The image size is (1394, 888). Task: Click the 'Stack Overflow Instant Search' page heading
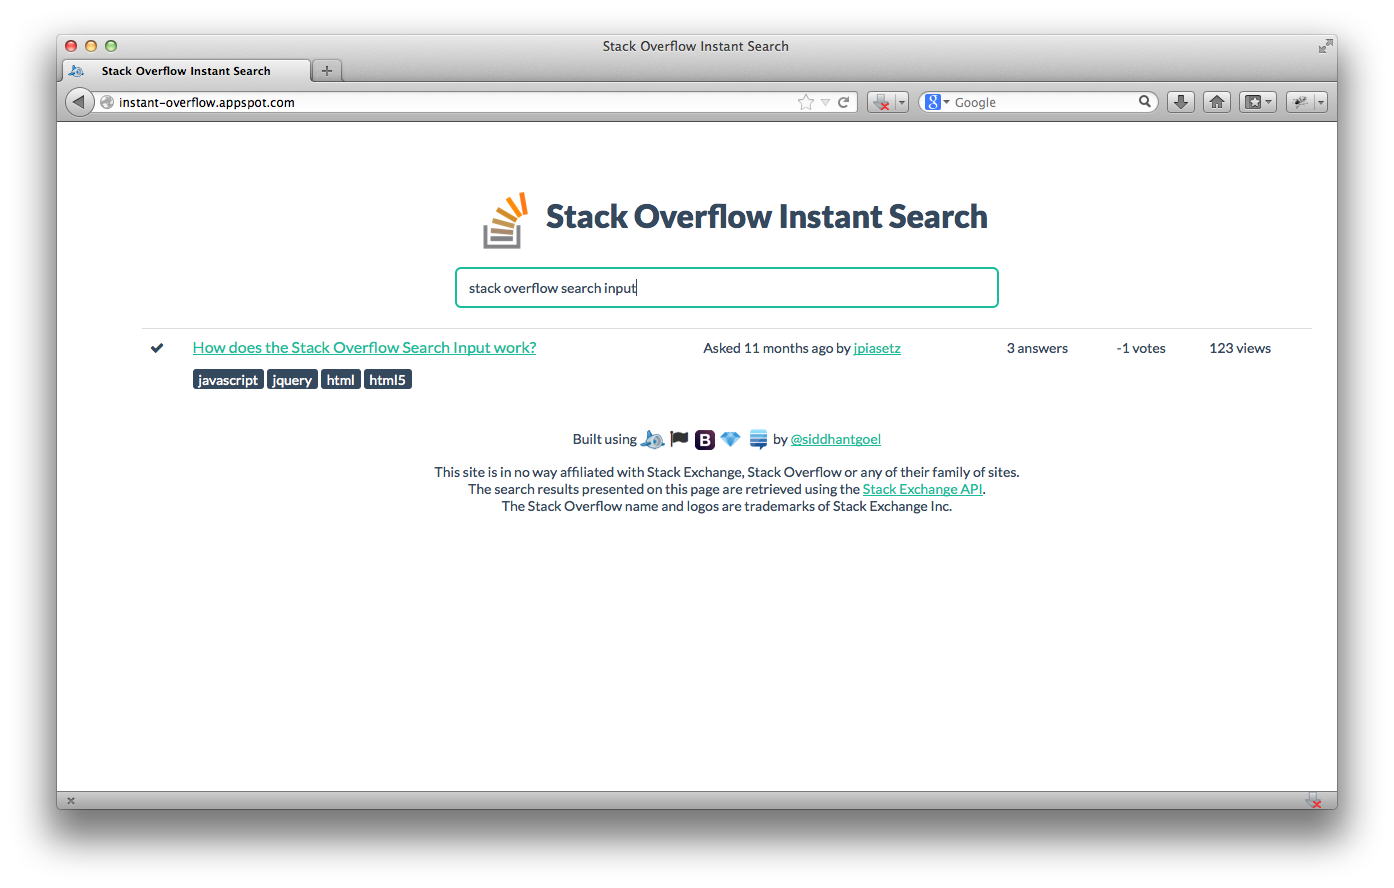767,217
